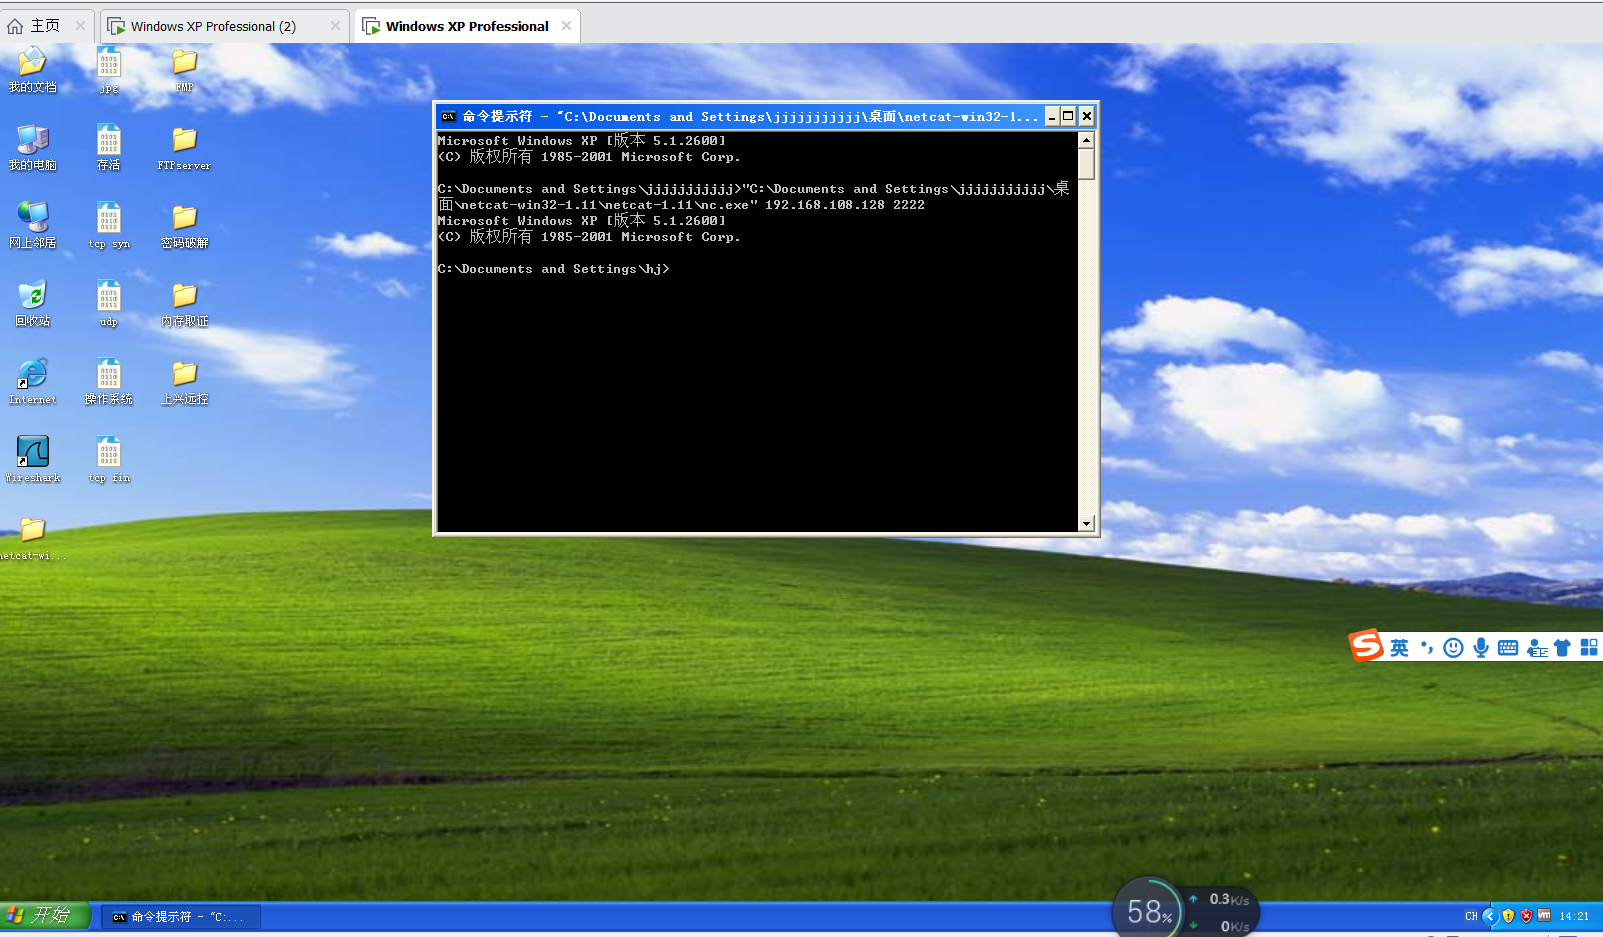Click the 命令提示符 taskbar button

(181, 916)
